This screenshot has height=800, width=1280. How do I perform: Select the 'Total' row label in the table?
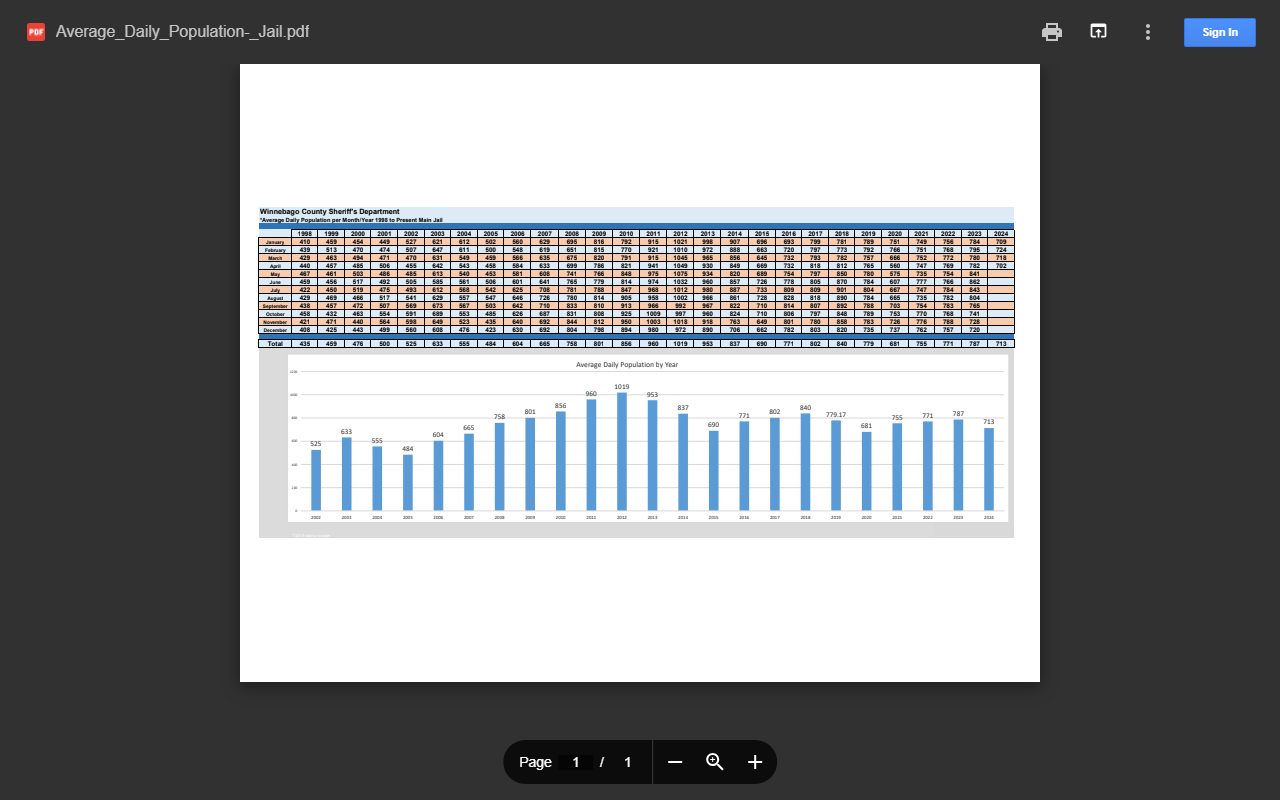coord(275,343)
